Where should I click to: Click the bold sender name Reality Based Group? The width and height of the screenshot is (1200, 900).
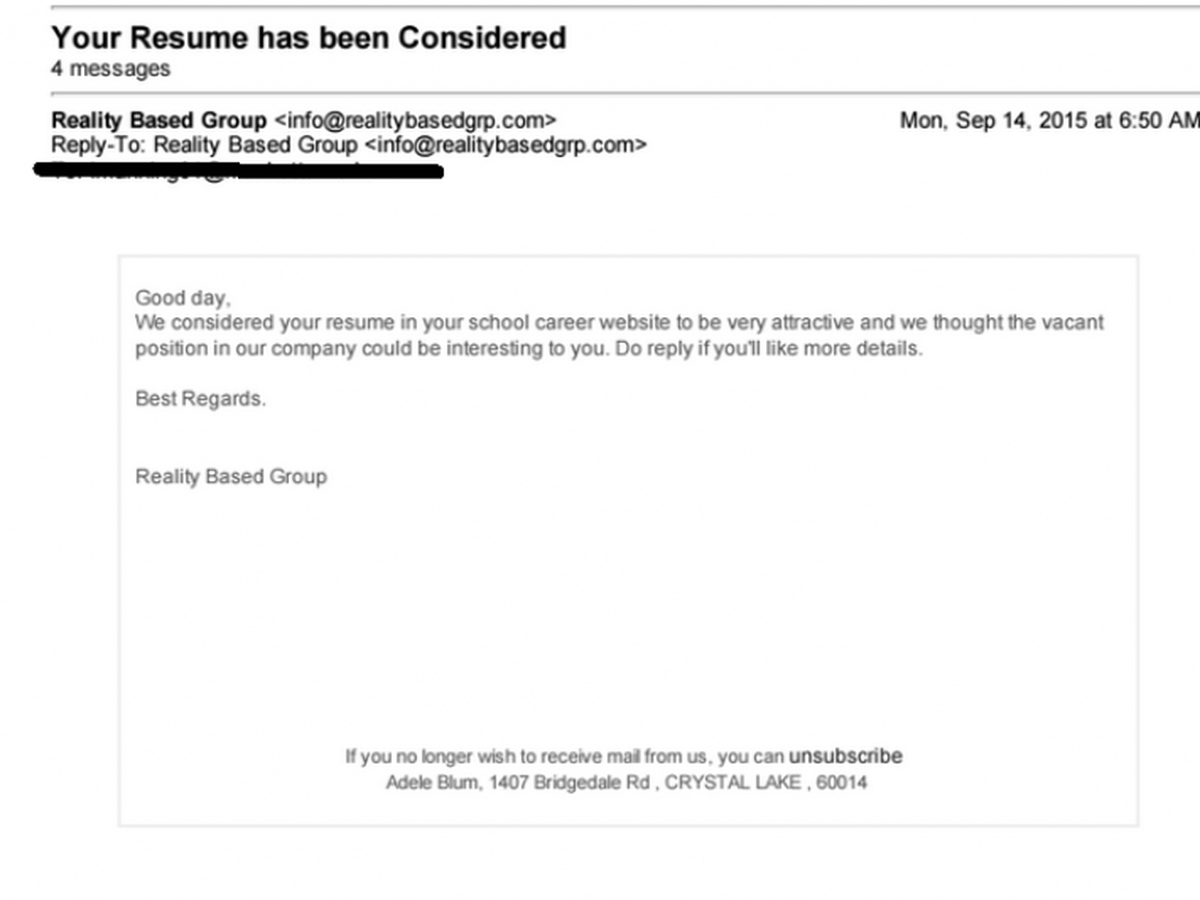point(159,121)
